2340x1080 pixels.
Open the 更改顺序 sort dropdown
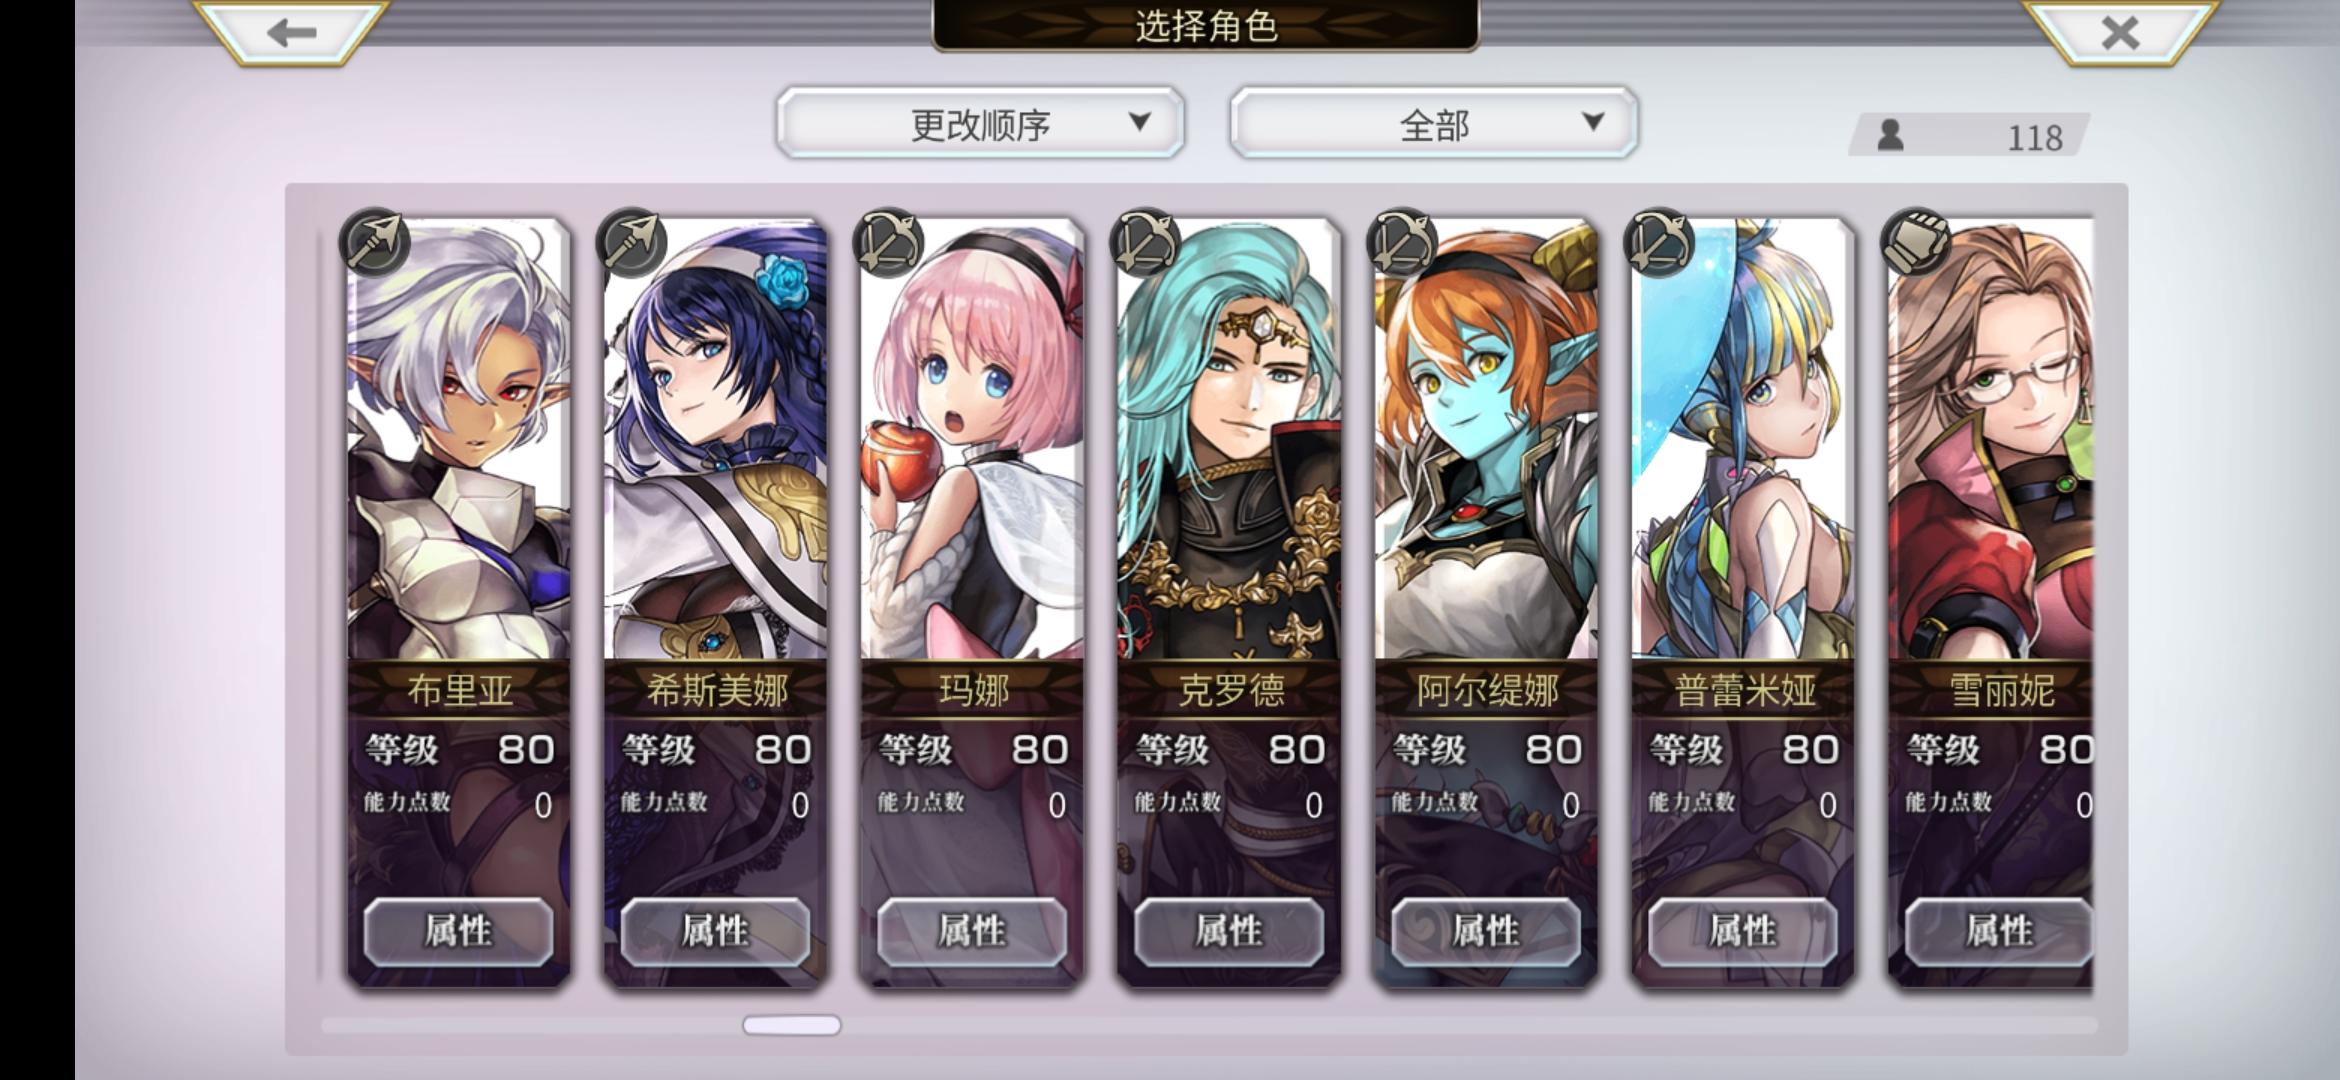click(x=980, y=123)
